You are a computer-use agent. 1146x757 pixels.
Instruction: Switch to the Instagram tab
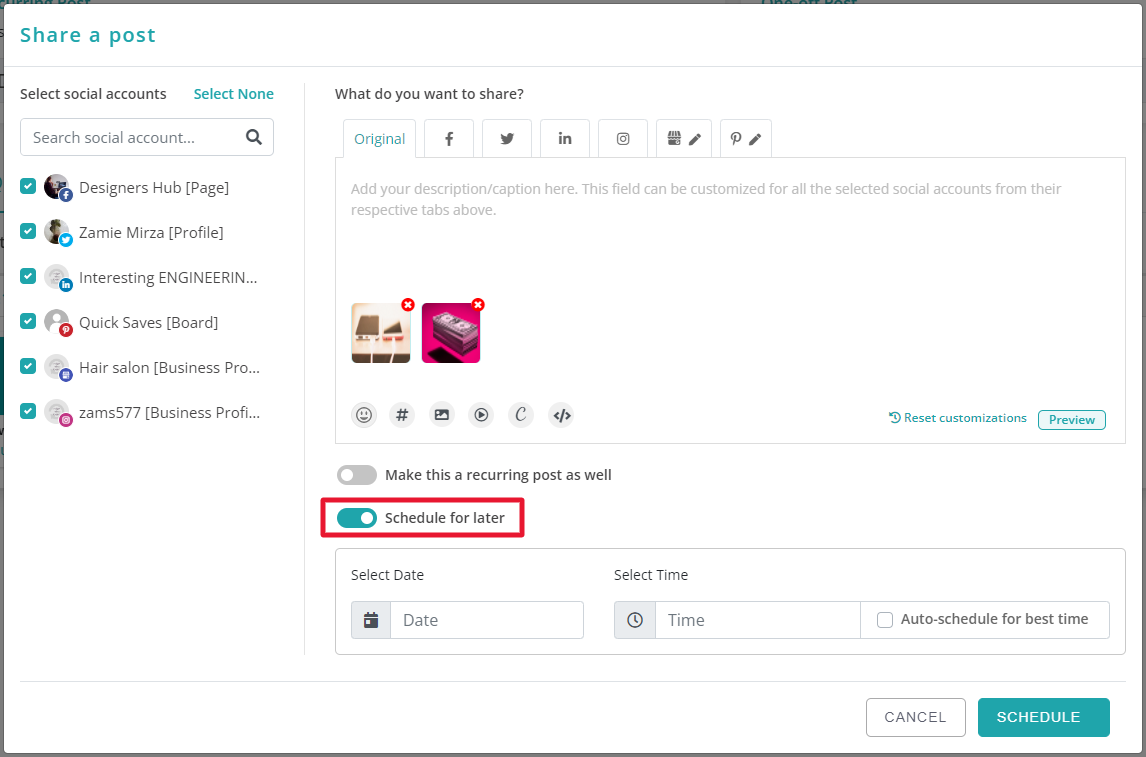coord(623,138)
